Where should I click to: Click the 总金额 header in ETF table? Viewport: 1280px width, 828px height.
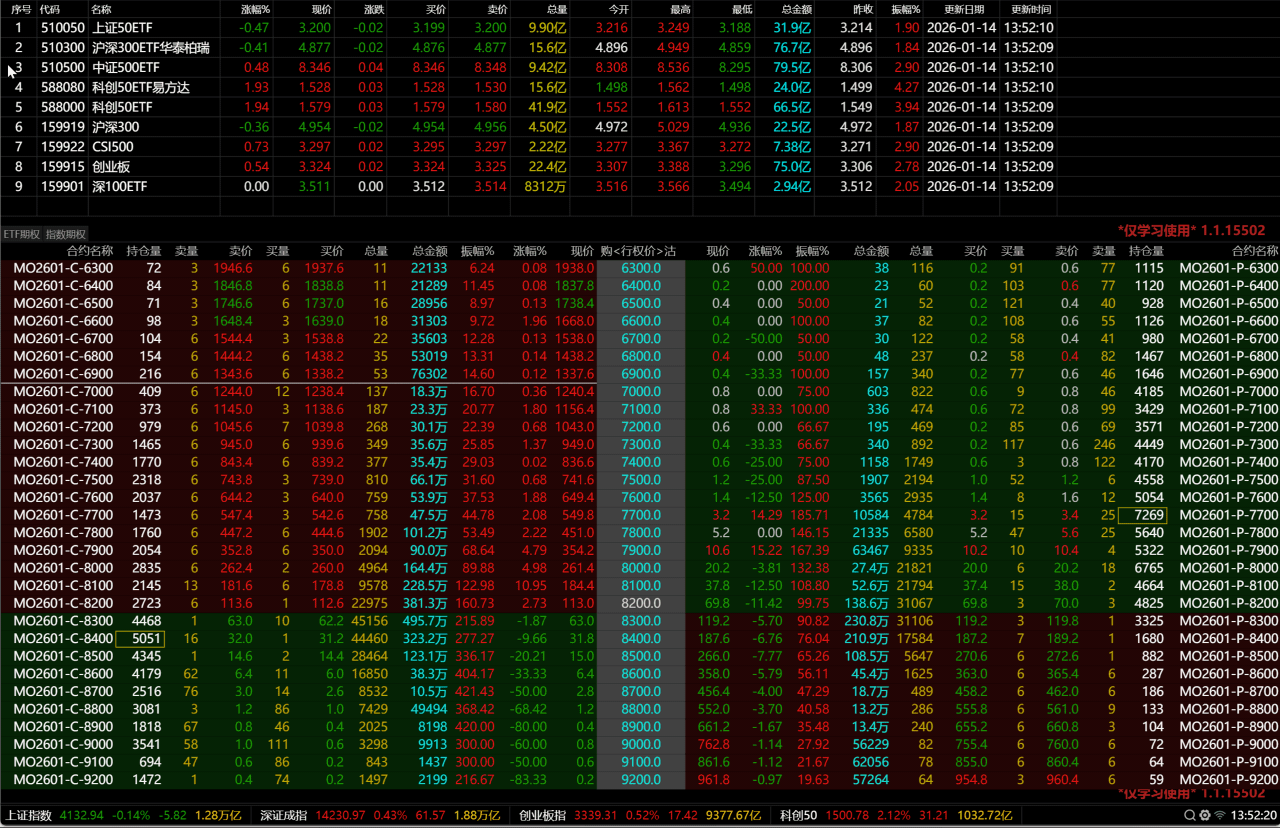796,9
